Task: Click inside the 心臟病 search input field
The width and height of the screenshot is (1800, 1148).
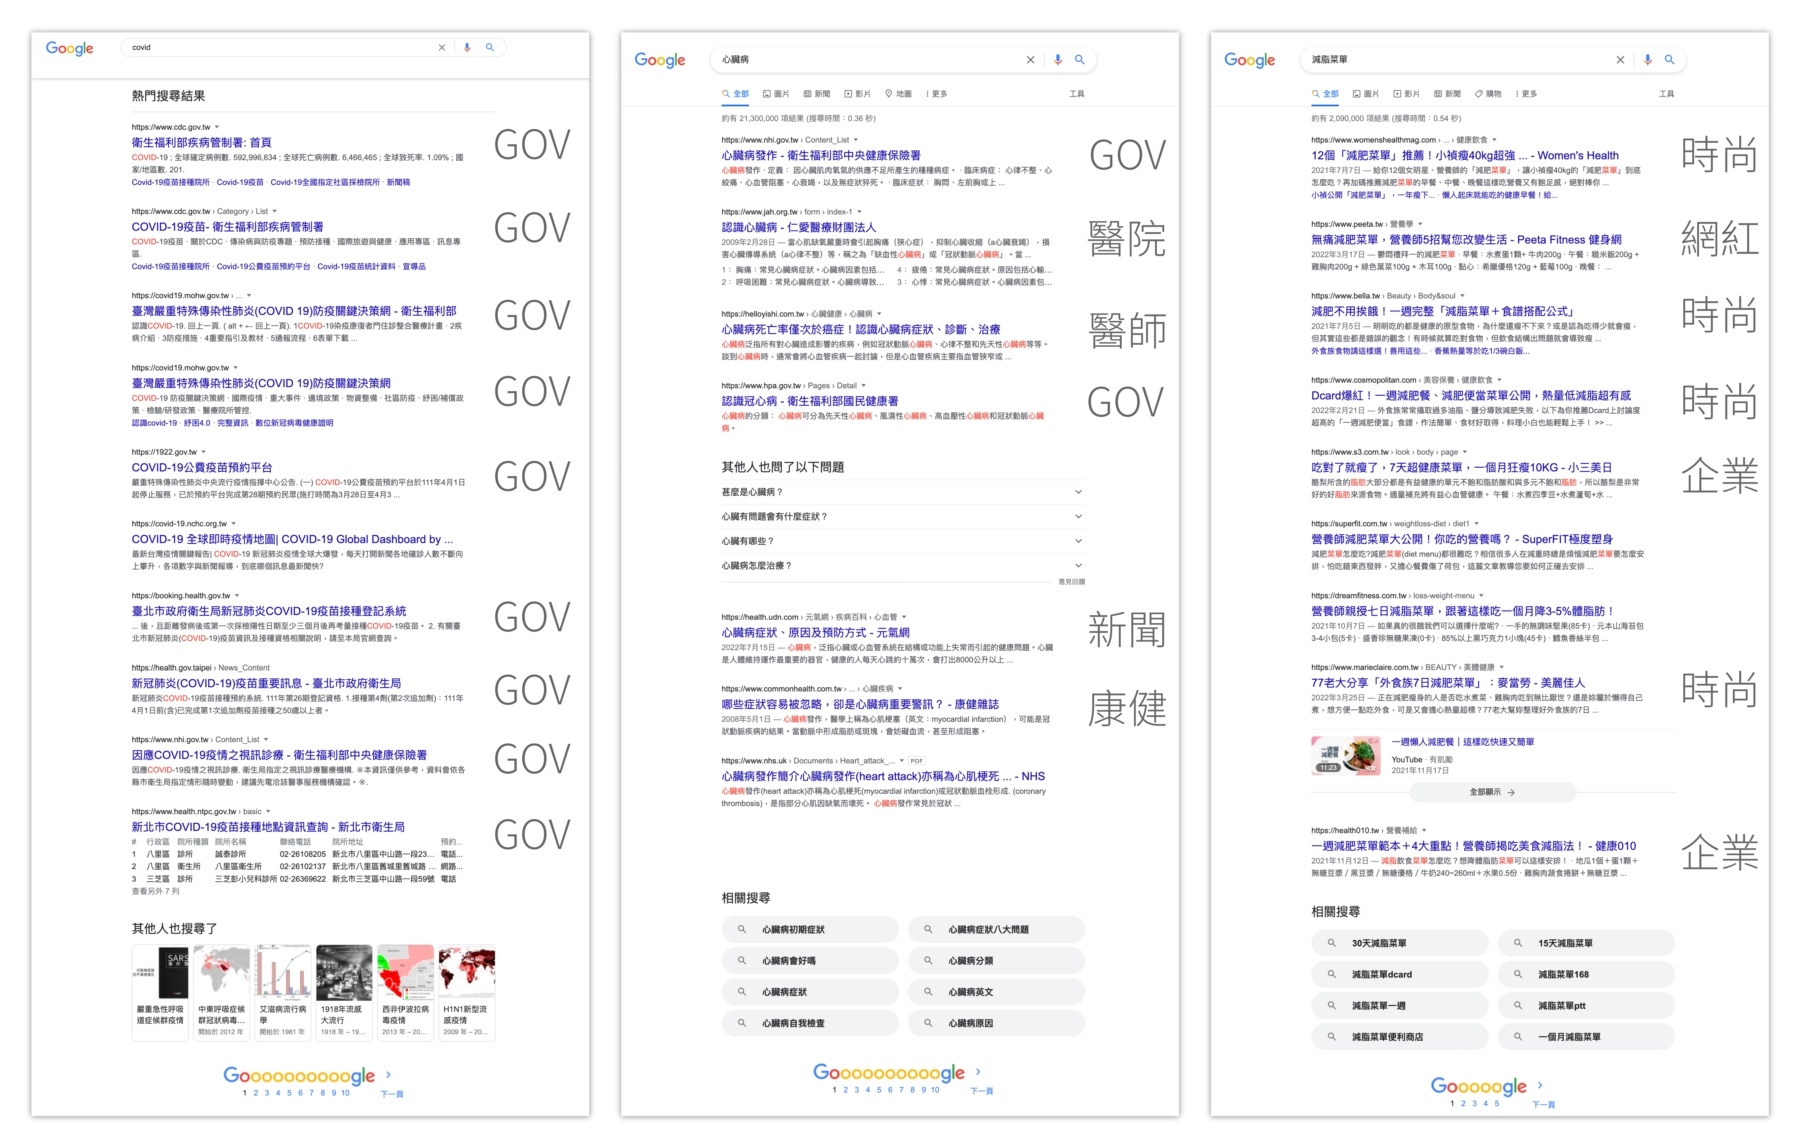Action: tap(860, 60)
